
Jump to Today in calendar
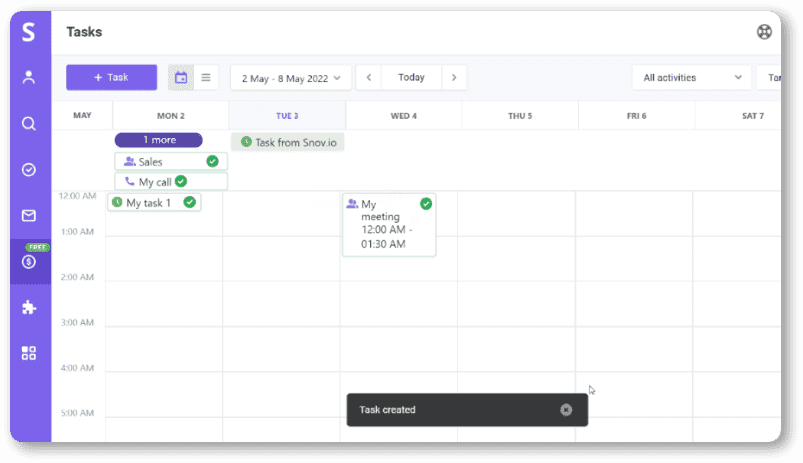click(x=411, y=78)
